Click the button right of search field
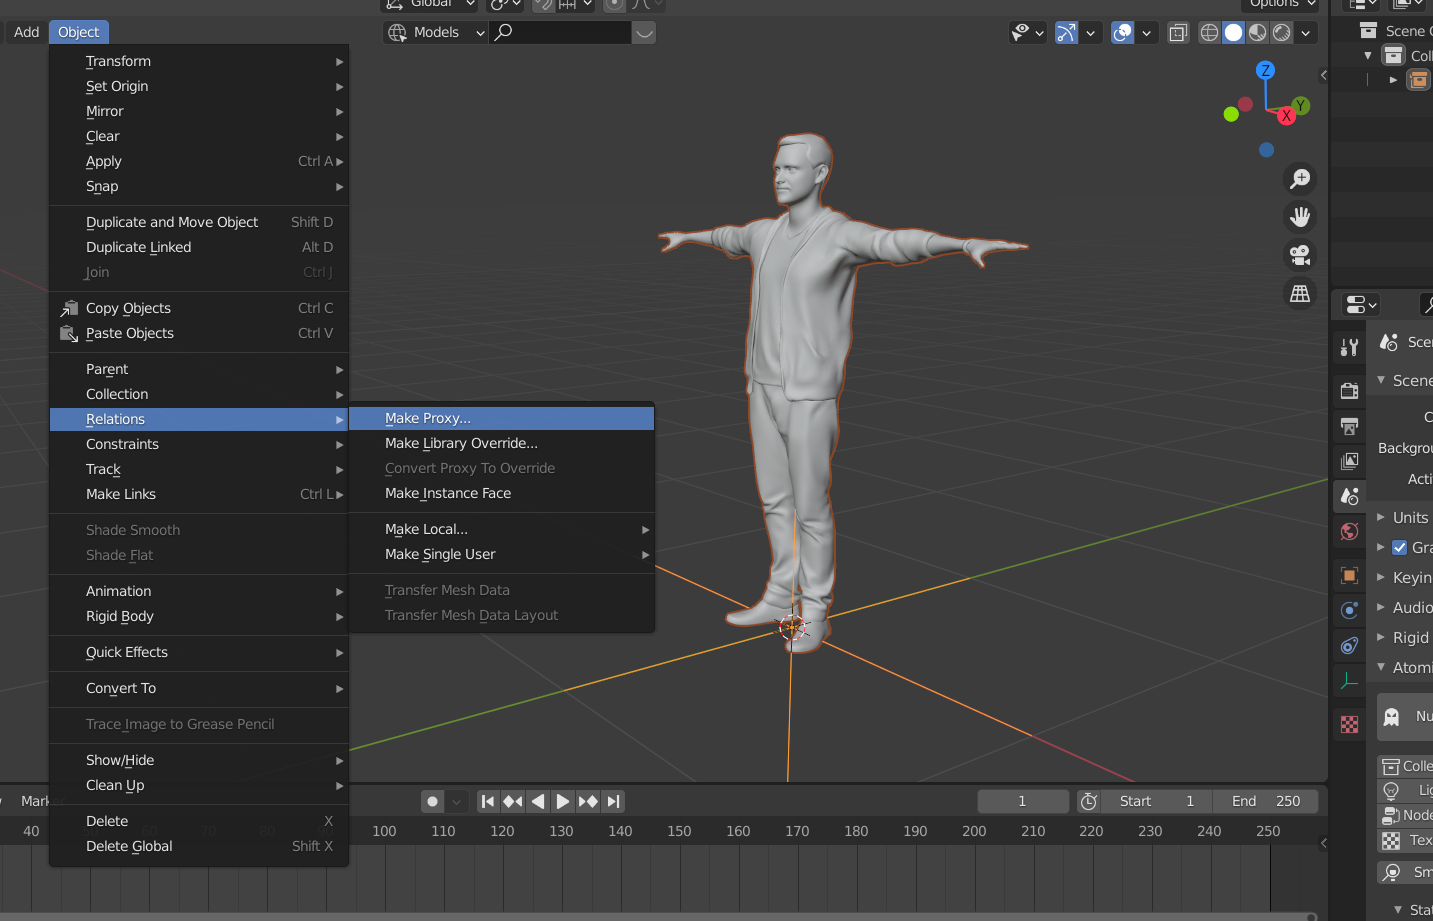This screenshot has width=1433, height=921. point(644,32)
